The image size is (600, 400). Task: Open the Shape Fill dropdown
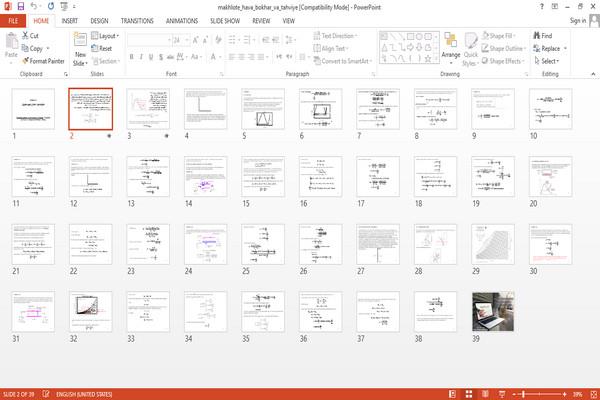[x=499, y=36]
